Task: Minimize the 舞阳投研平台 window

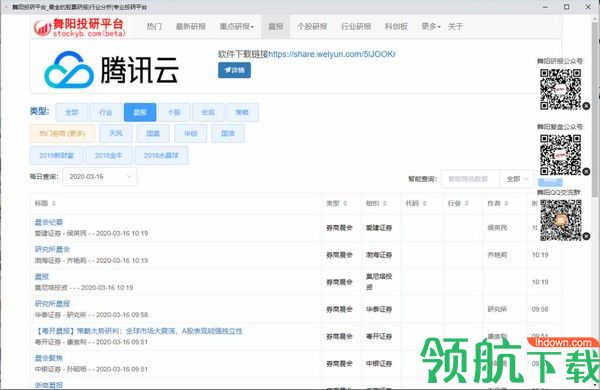Action: point(545,7)
